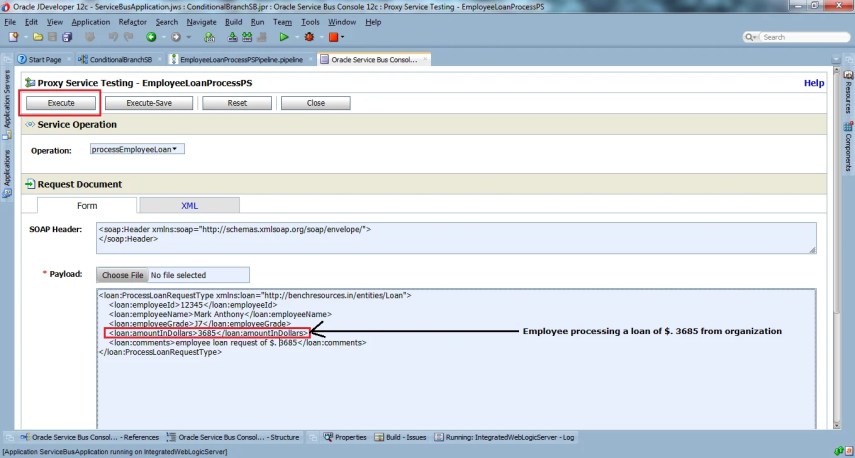855x458 pixels.
Task: Open the Window menu
Action: (342, 22)
